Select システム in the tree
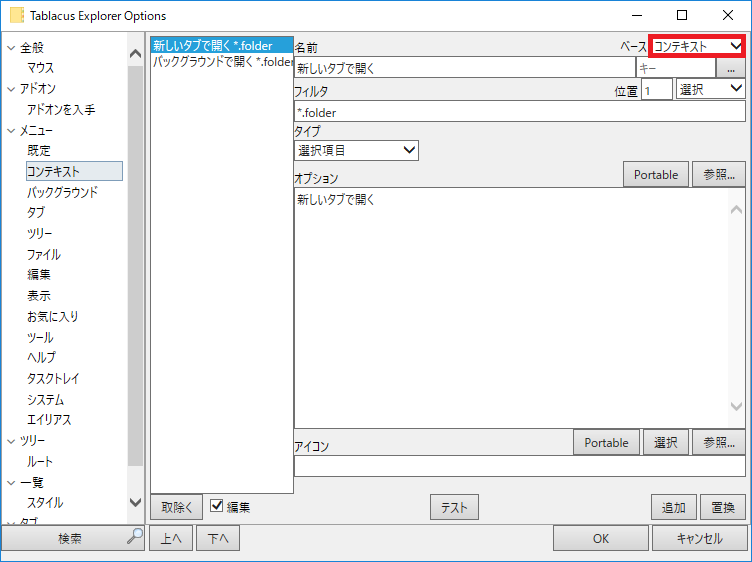 tap(45, 399)
